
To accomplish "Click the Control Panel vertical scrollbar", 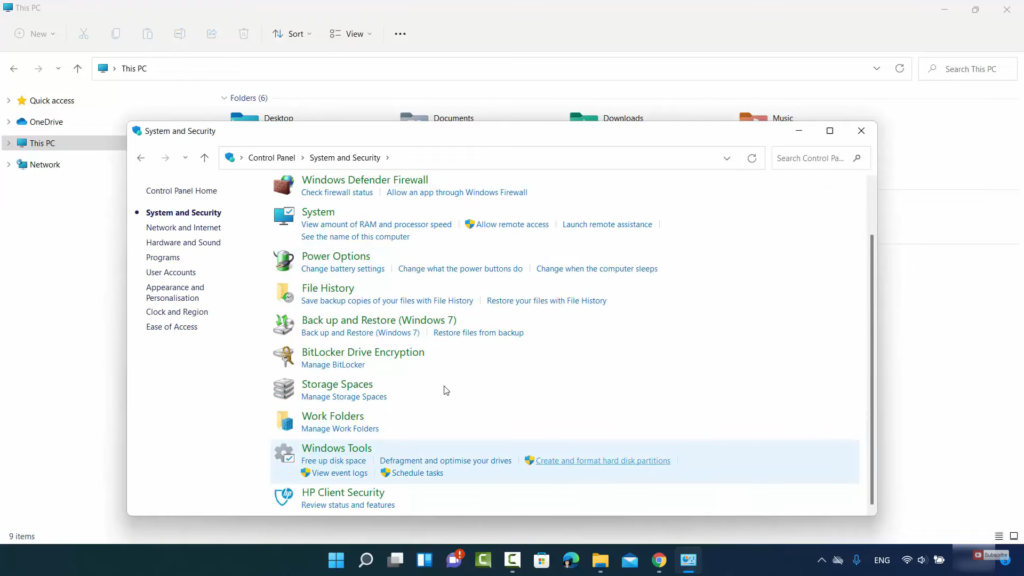I will [871, 370].
